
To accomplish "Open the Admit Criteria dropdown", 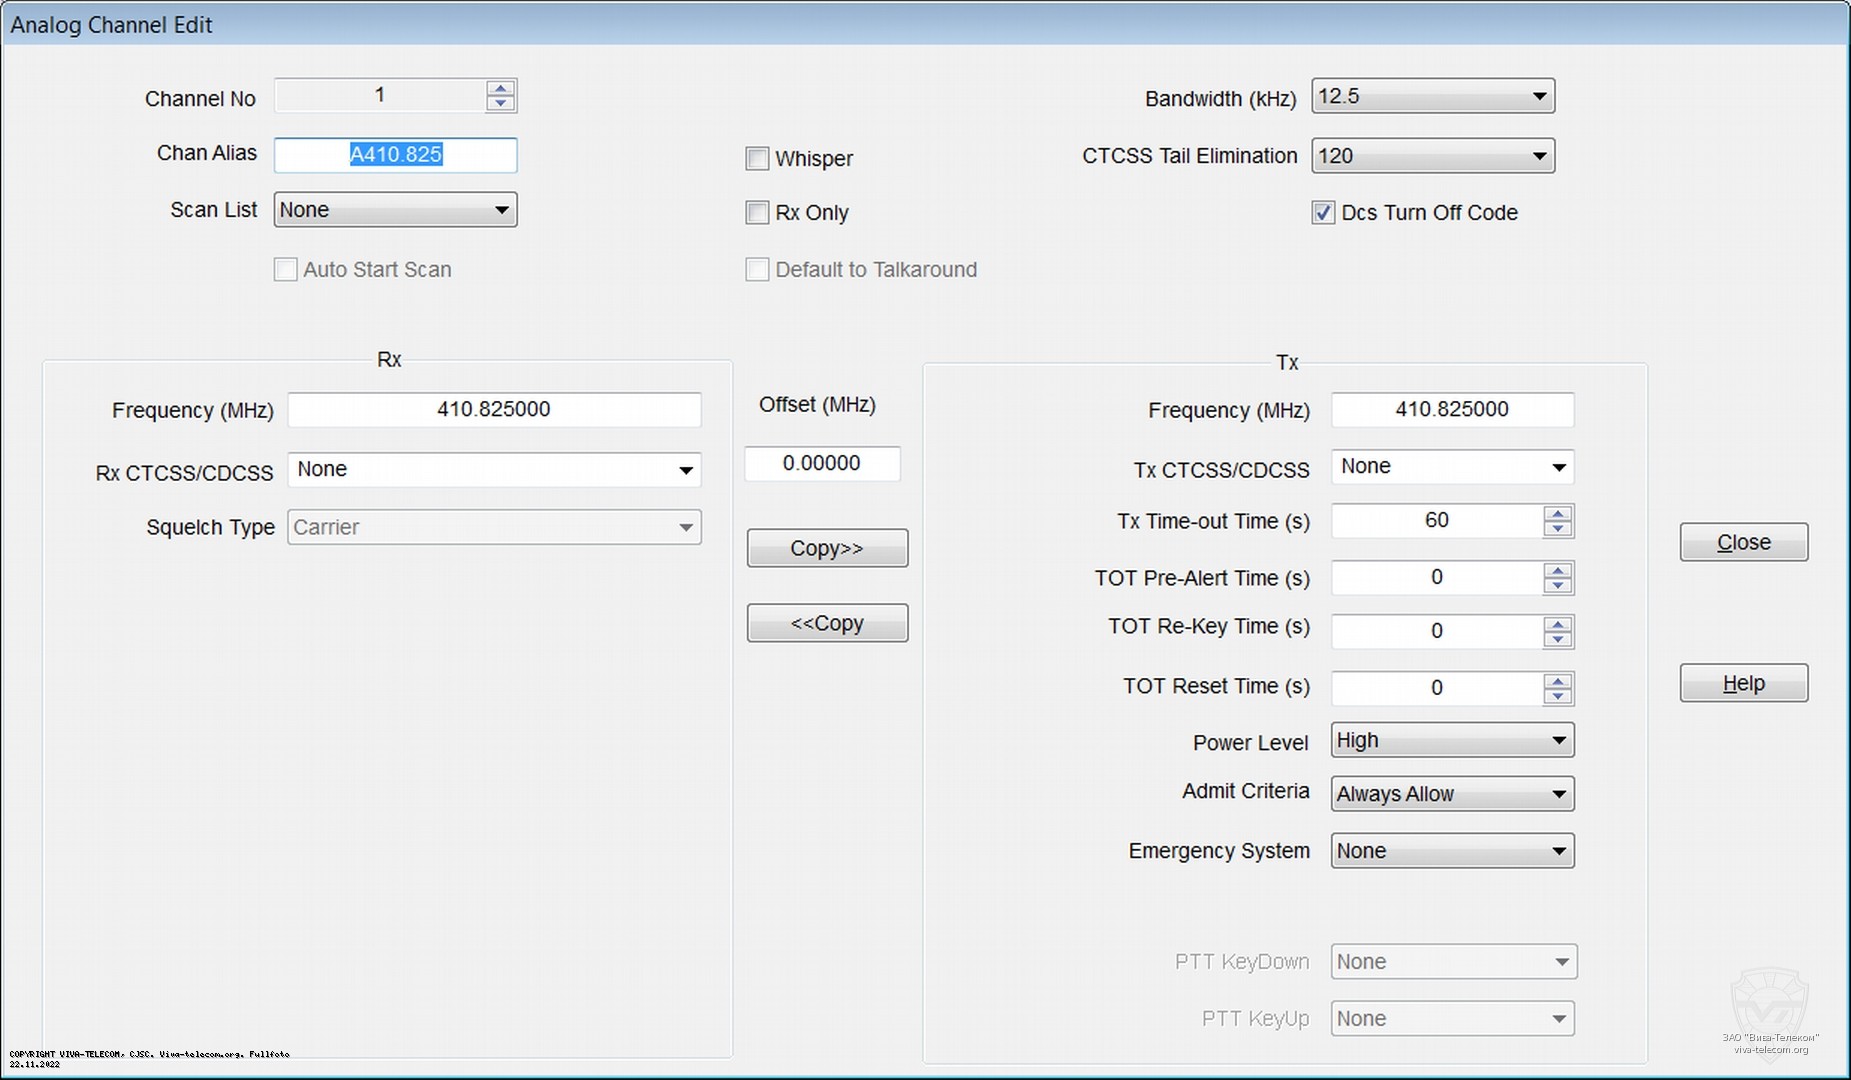I will [x=1452, y=795].
